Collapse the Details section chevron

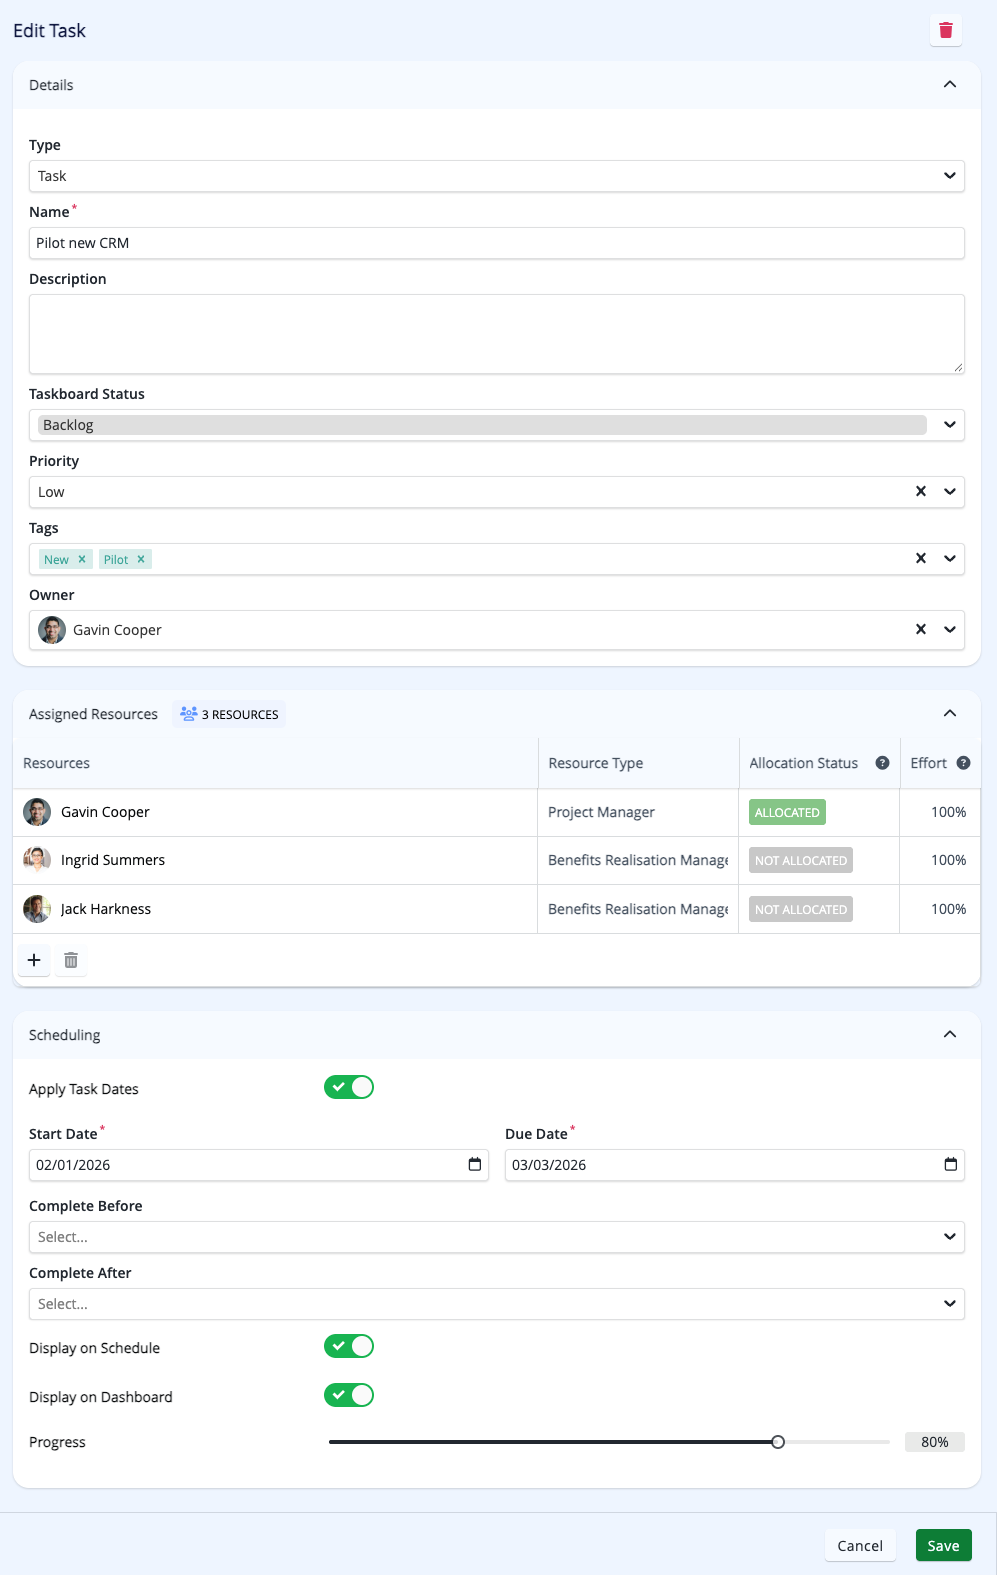pyautogui.click(x=950, y=85)
